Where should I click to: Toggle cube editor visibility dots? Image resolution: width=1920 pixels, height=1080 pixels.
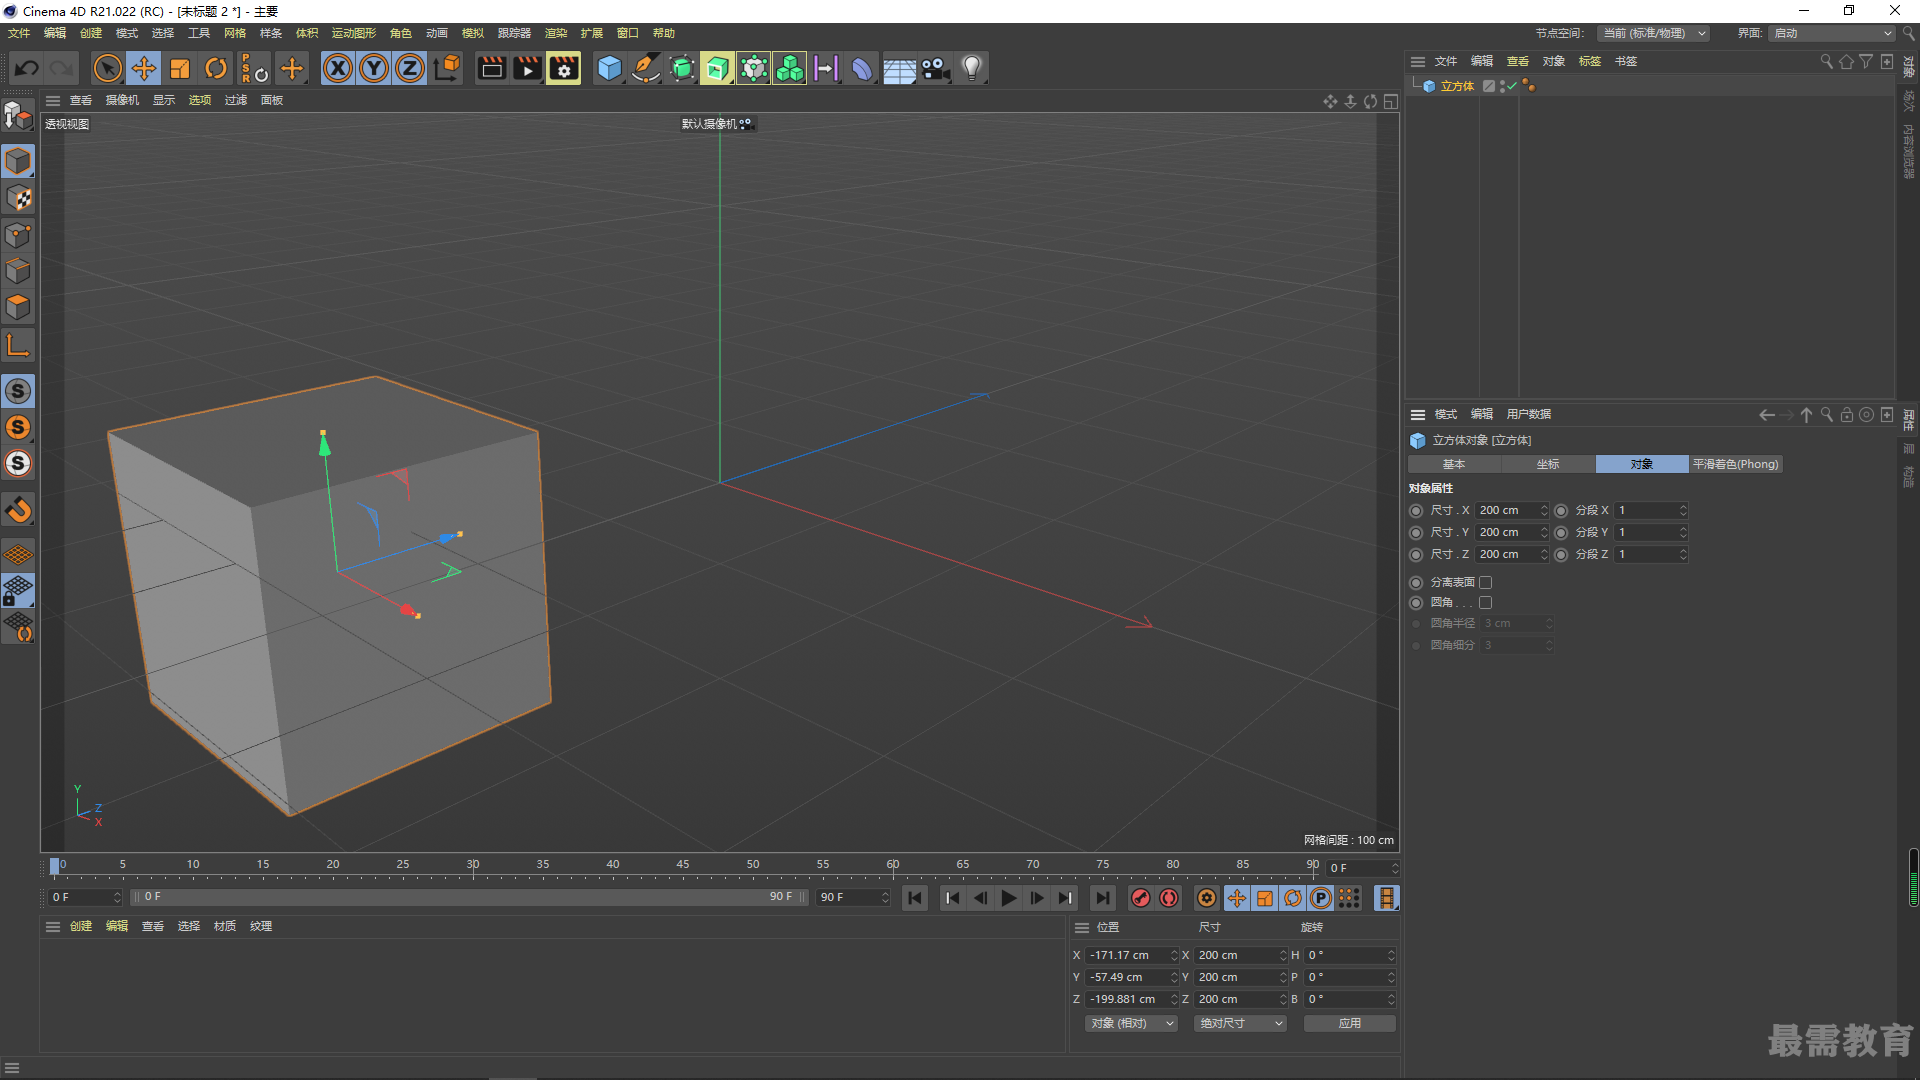1503,86
